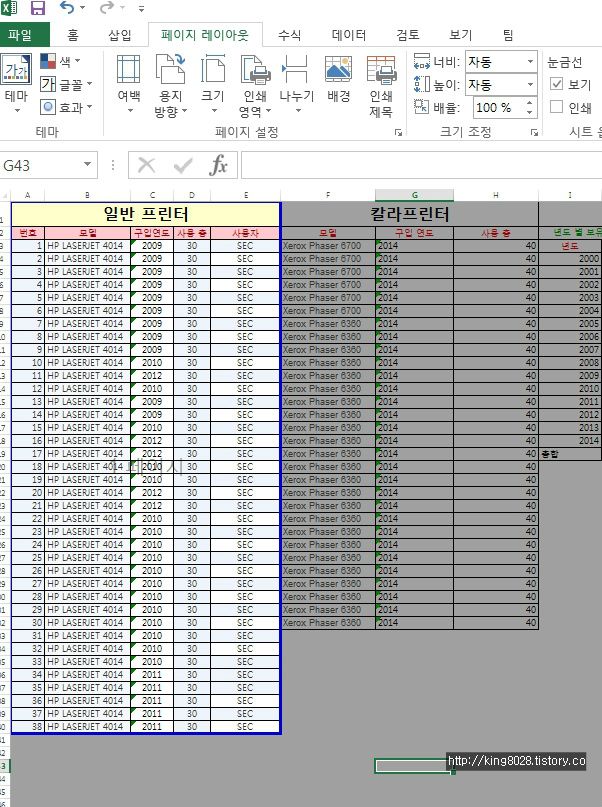Open the 페이지 설정 dialog launcher
The image size is (602, 807).
398,132
